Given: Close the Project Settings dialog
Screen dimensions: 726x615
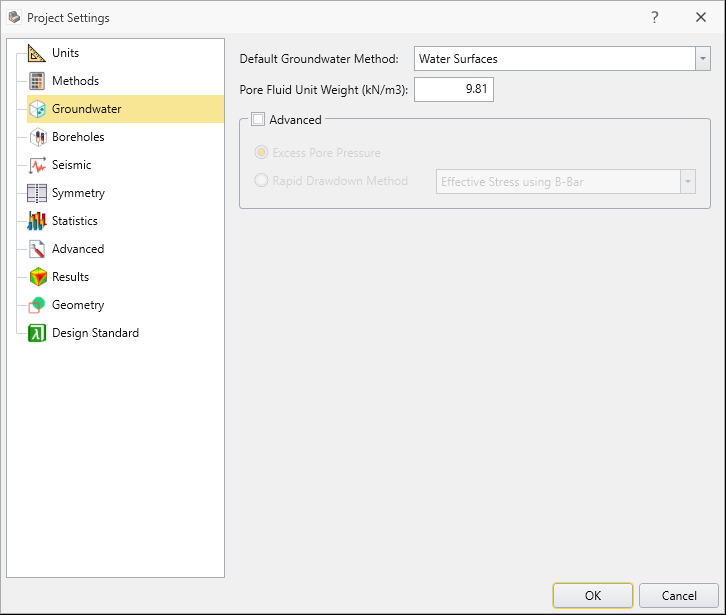Looking at the screenshot, I should 701,18.
